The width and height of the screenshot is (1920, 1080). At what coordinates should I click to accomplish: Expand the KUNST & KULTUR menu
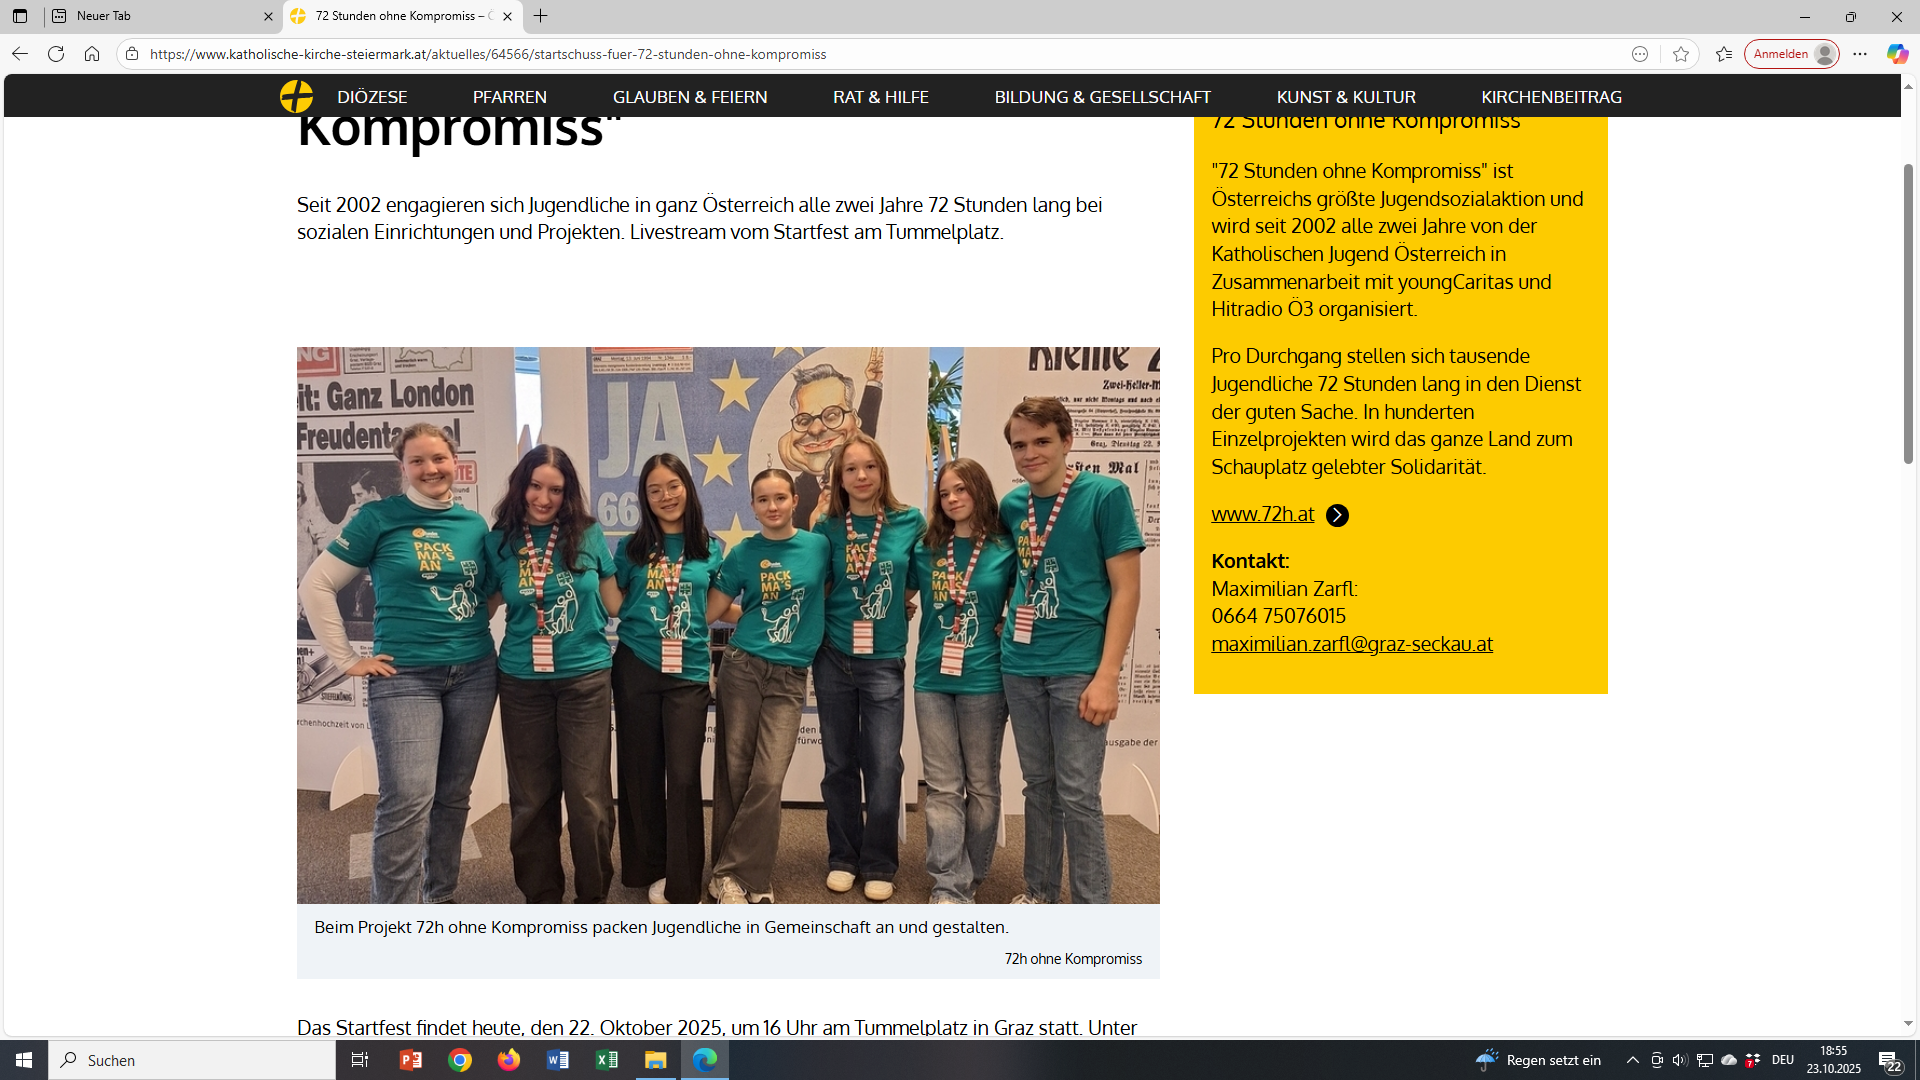click(1346, 97)
